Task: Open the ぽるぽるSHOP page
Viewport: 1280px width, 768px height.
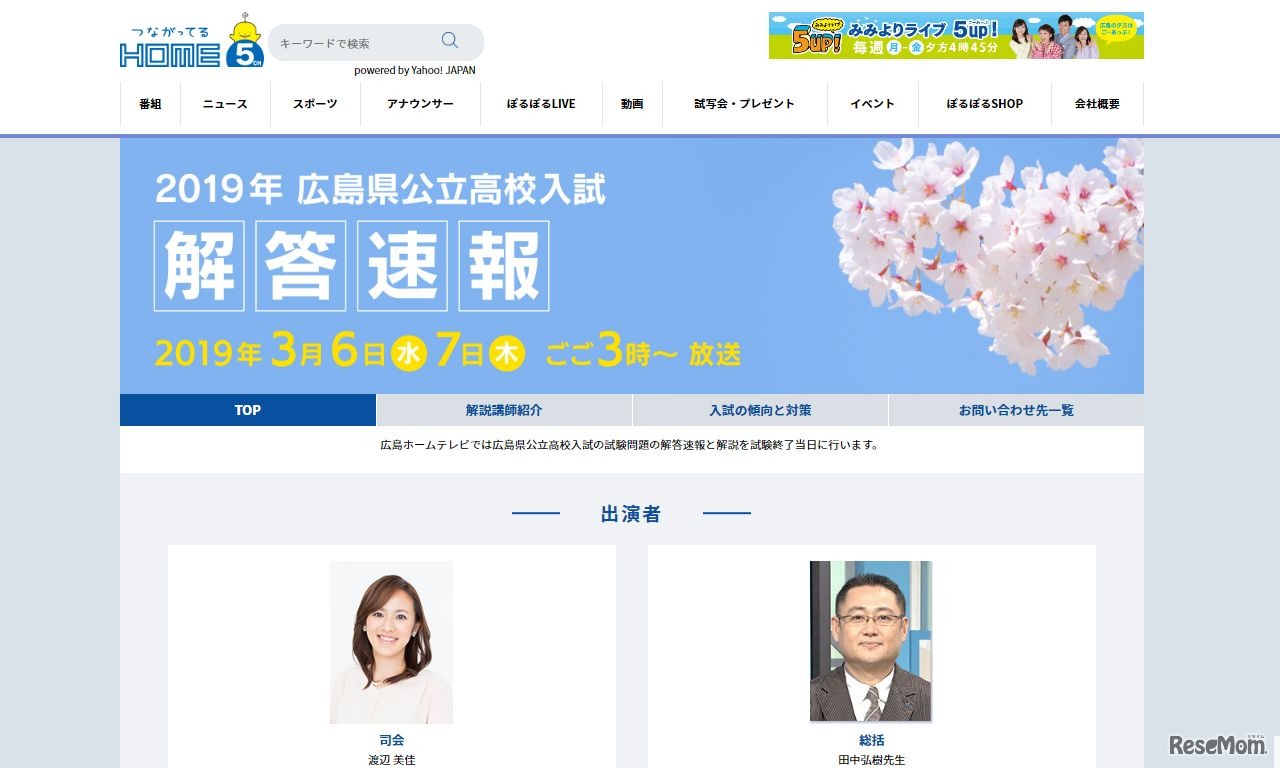Action: pos(983,103)
